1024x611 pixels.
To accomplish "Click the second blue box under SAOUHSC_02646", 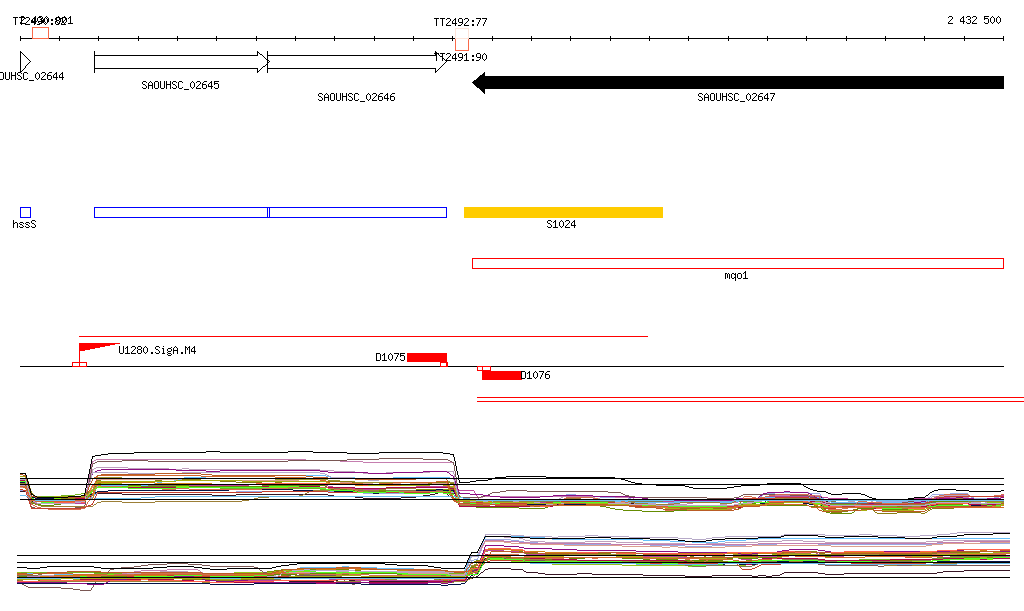I will click(358, 212).
